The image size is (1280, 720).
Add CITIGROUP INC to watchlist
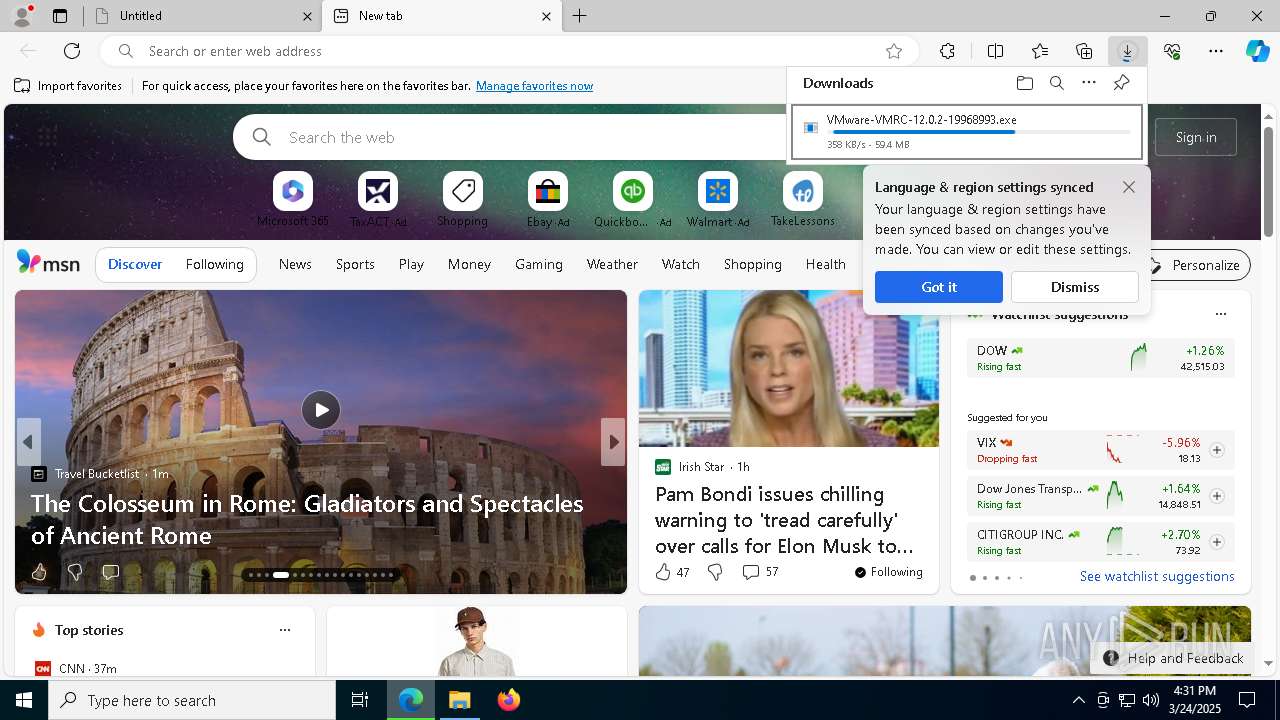tap(1217, 542)
